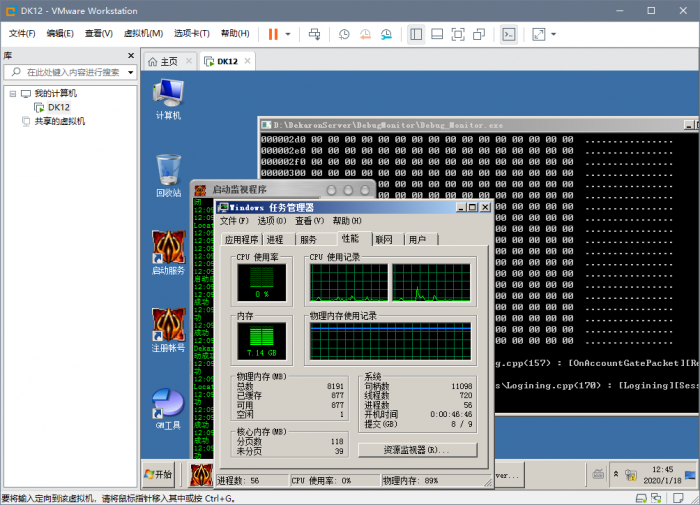The width and height of the screenshot is (700, 505).
Task: Click the 启动监视程序 window title
Action: [239, 190]
